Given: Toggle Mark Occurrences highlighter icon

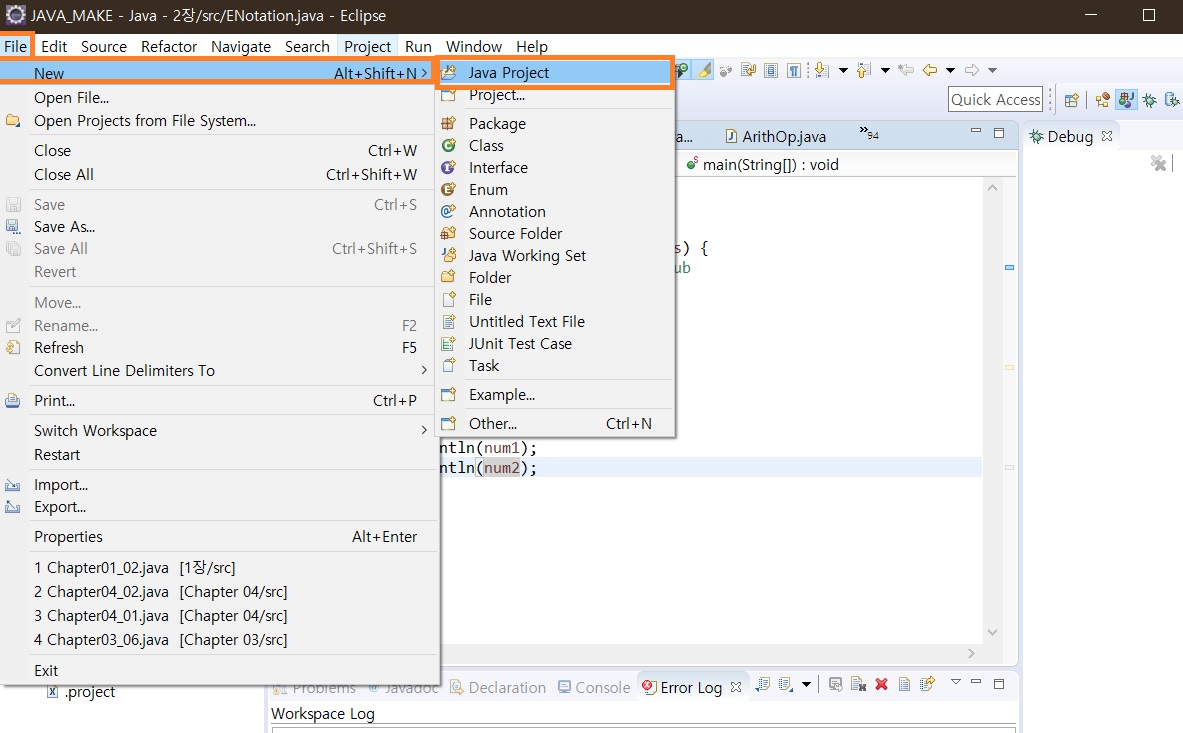Looking at the screenshot, I should pyautogui.click(x=704, y=70).
